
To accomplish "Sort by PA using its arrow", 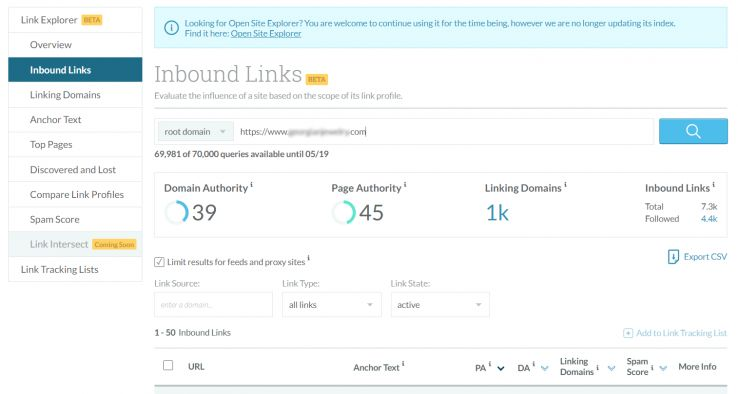I will pos(501,368).
